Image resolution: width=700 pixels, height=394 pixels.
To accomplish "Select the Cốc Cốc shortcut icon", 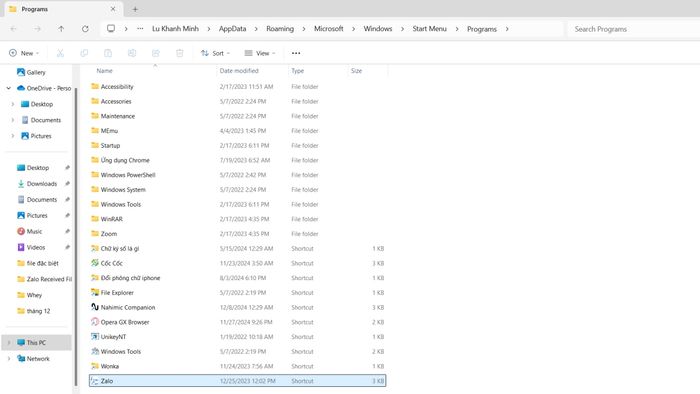I will [95, 263].
